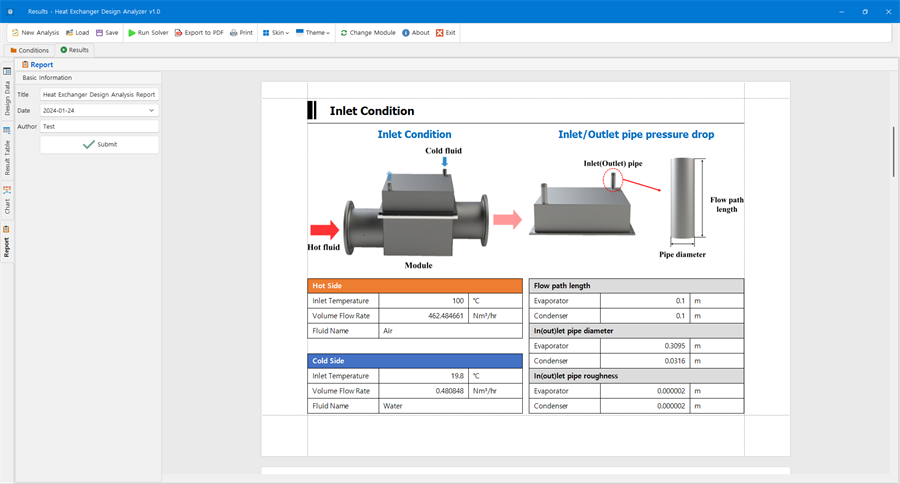Click Cold Side table header
This screenshot has height=484, width=900.
coord(415,361)
